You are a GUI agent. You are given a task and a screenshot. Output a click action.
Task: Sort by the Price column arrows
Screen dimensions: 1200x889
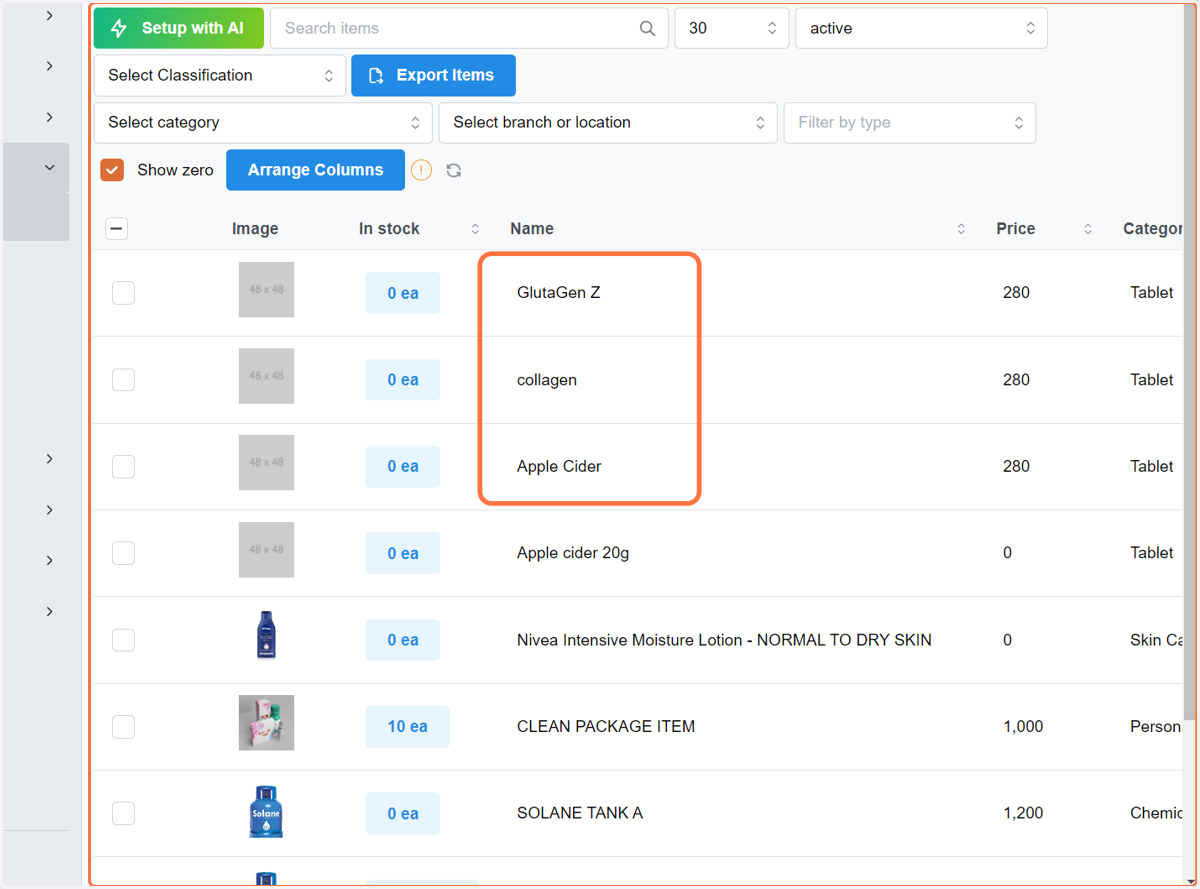(x=1088, y=229)
